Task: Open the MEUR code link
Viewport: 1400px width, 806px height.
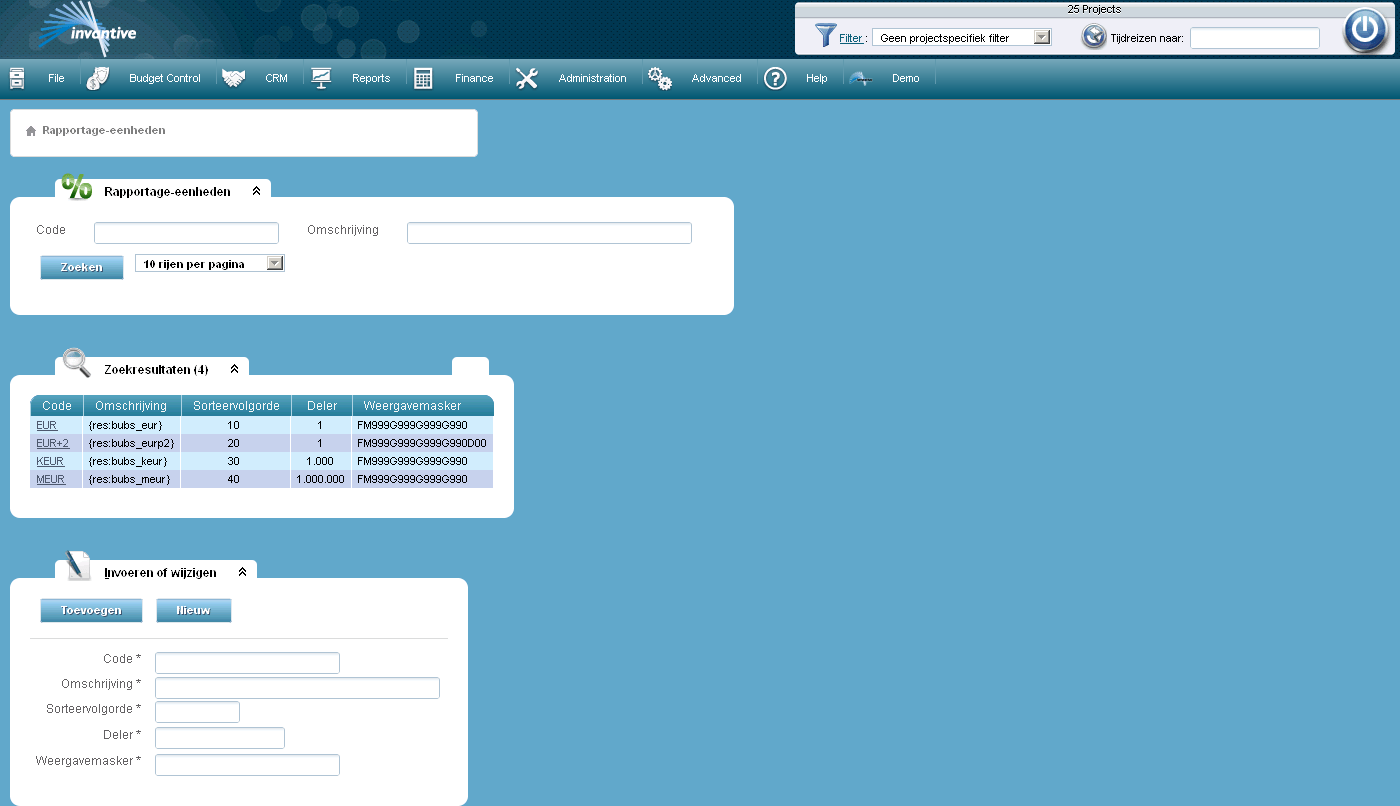Action: 50,479
